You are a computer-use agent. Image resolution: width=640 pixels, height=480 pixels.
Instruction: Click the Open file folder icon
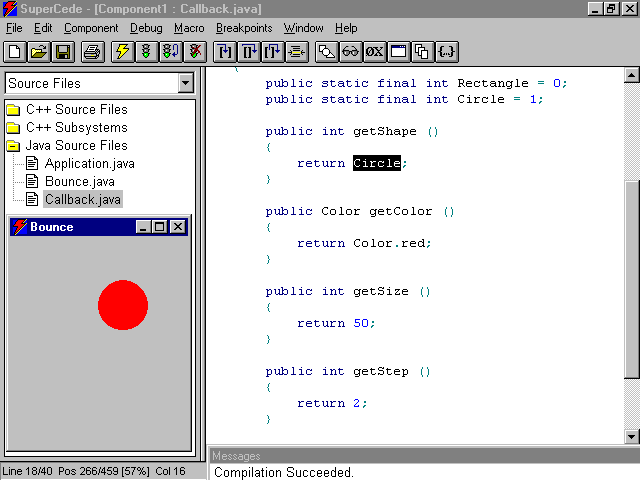tap(39, 52)
